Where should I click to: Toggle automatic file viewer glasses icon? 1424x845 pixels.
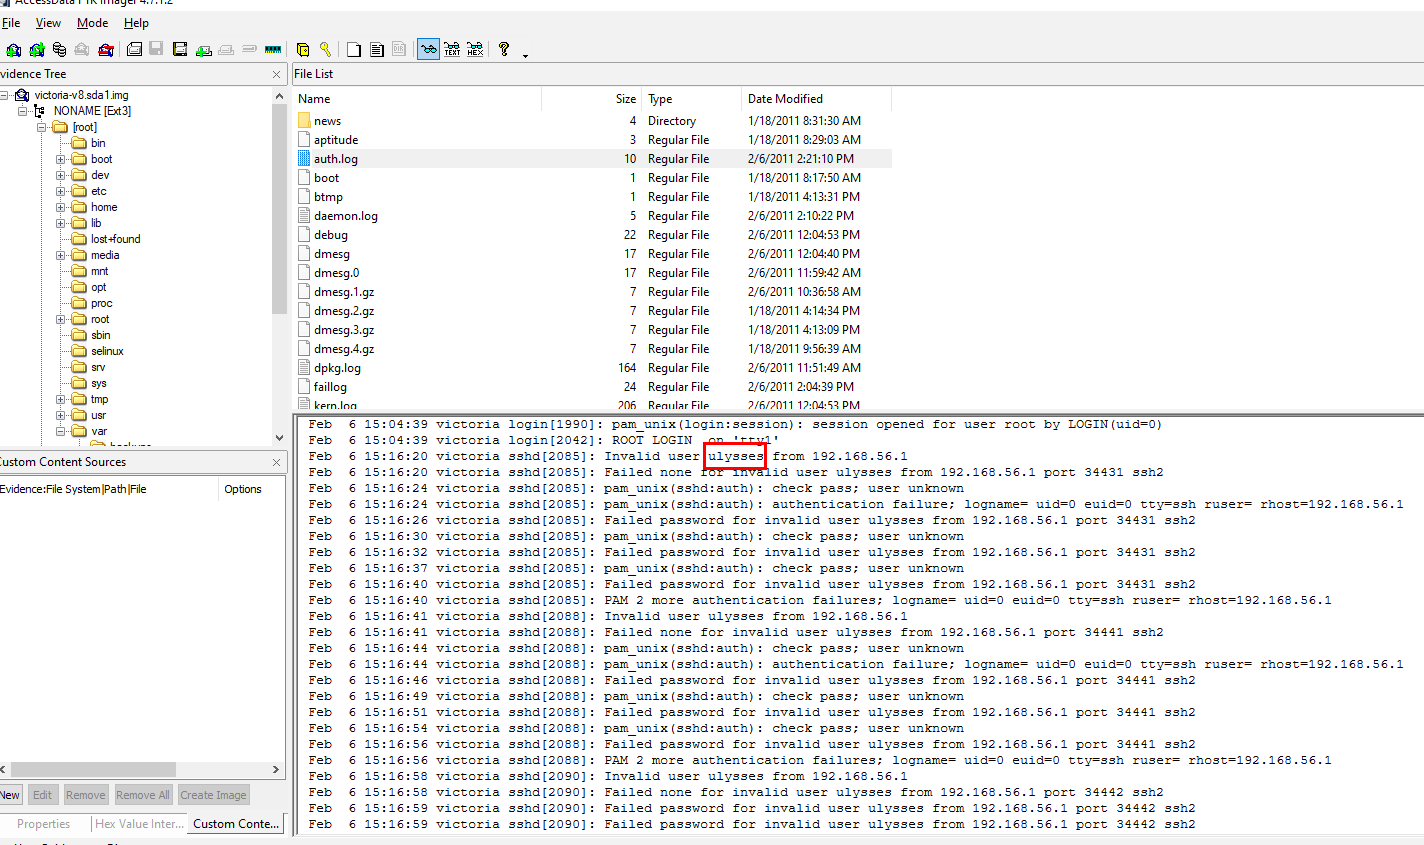pos(428,49)
